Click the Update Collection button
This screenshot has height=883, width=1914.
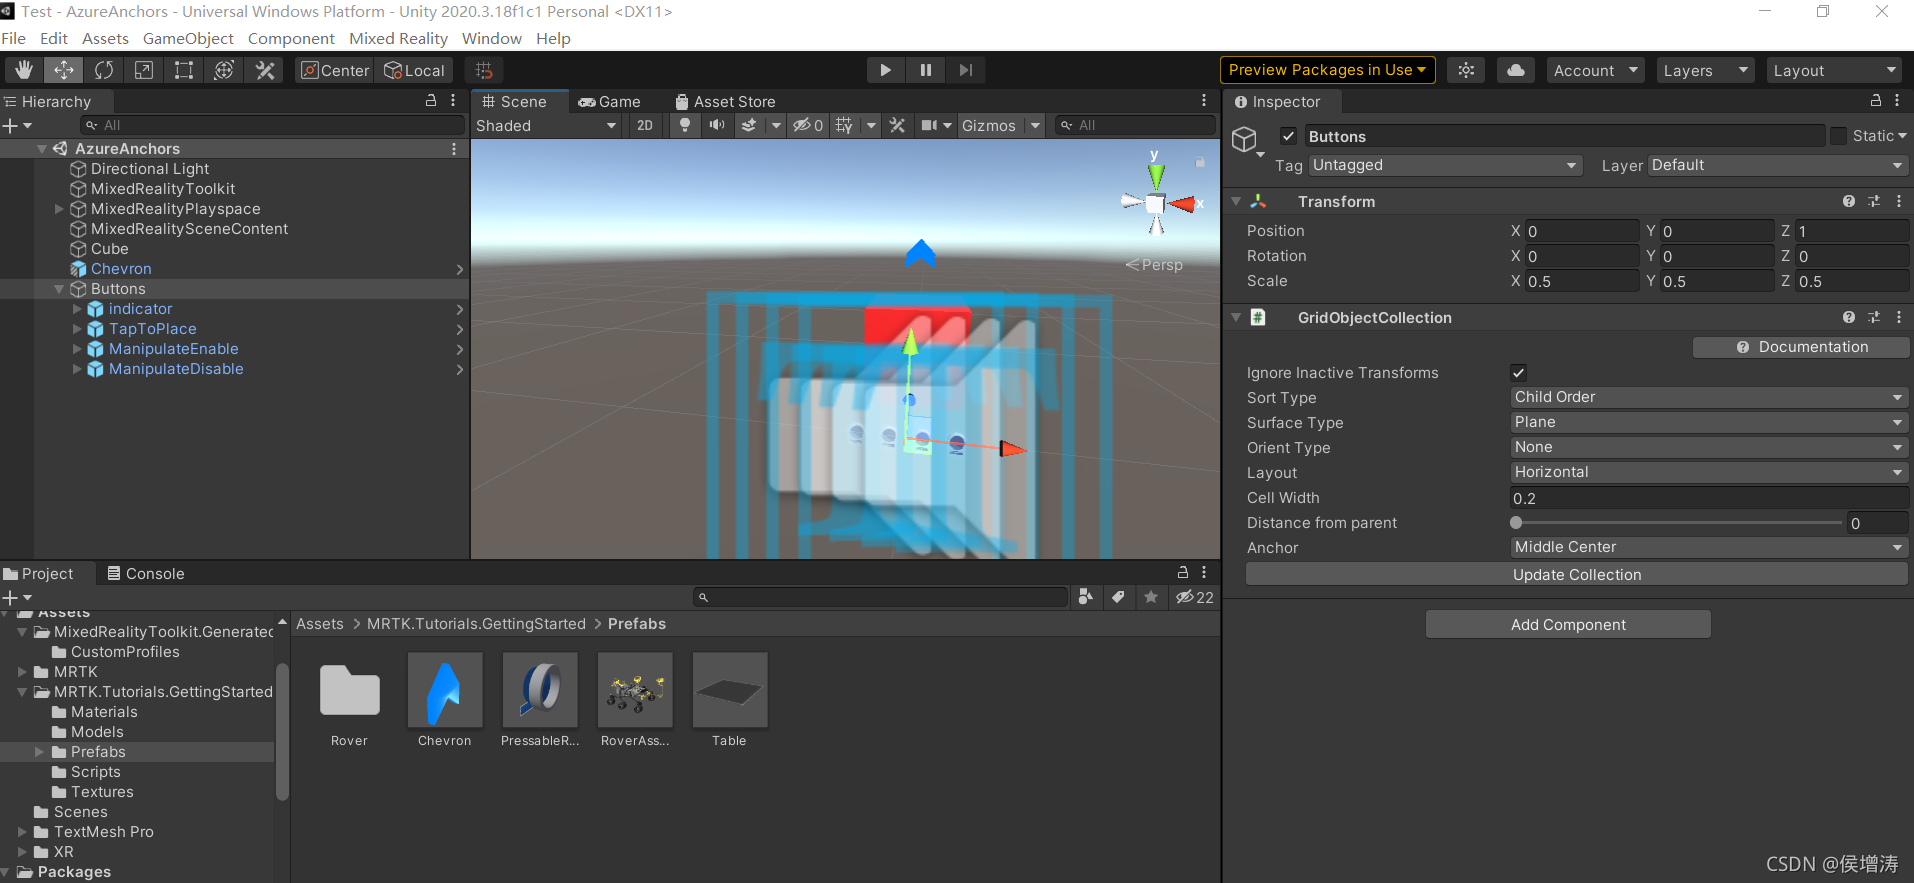(1577, 574)
